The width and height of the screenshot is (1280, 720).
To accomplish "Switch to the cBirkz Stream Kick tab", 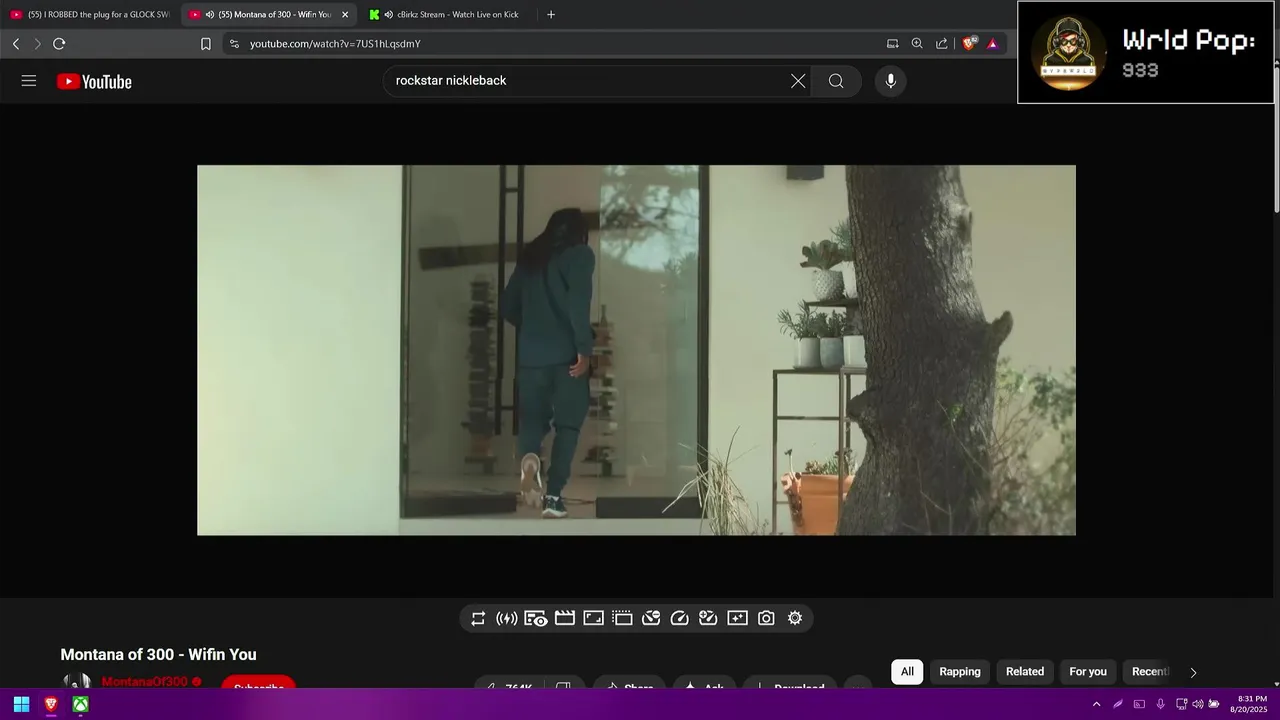I will pos(446,15).
